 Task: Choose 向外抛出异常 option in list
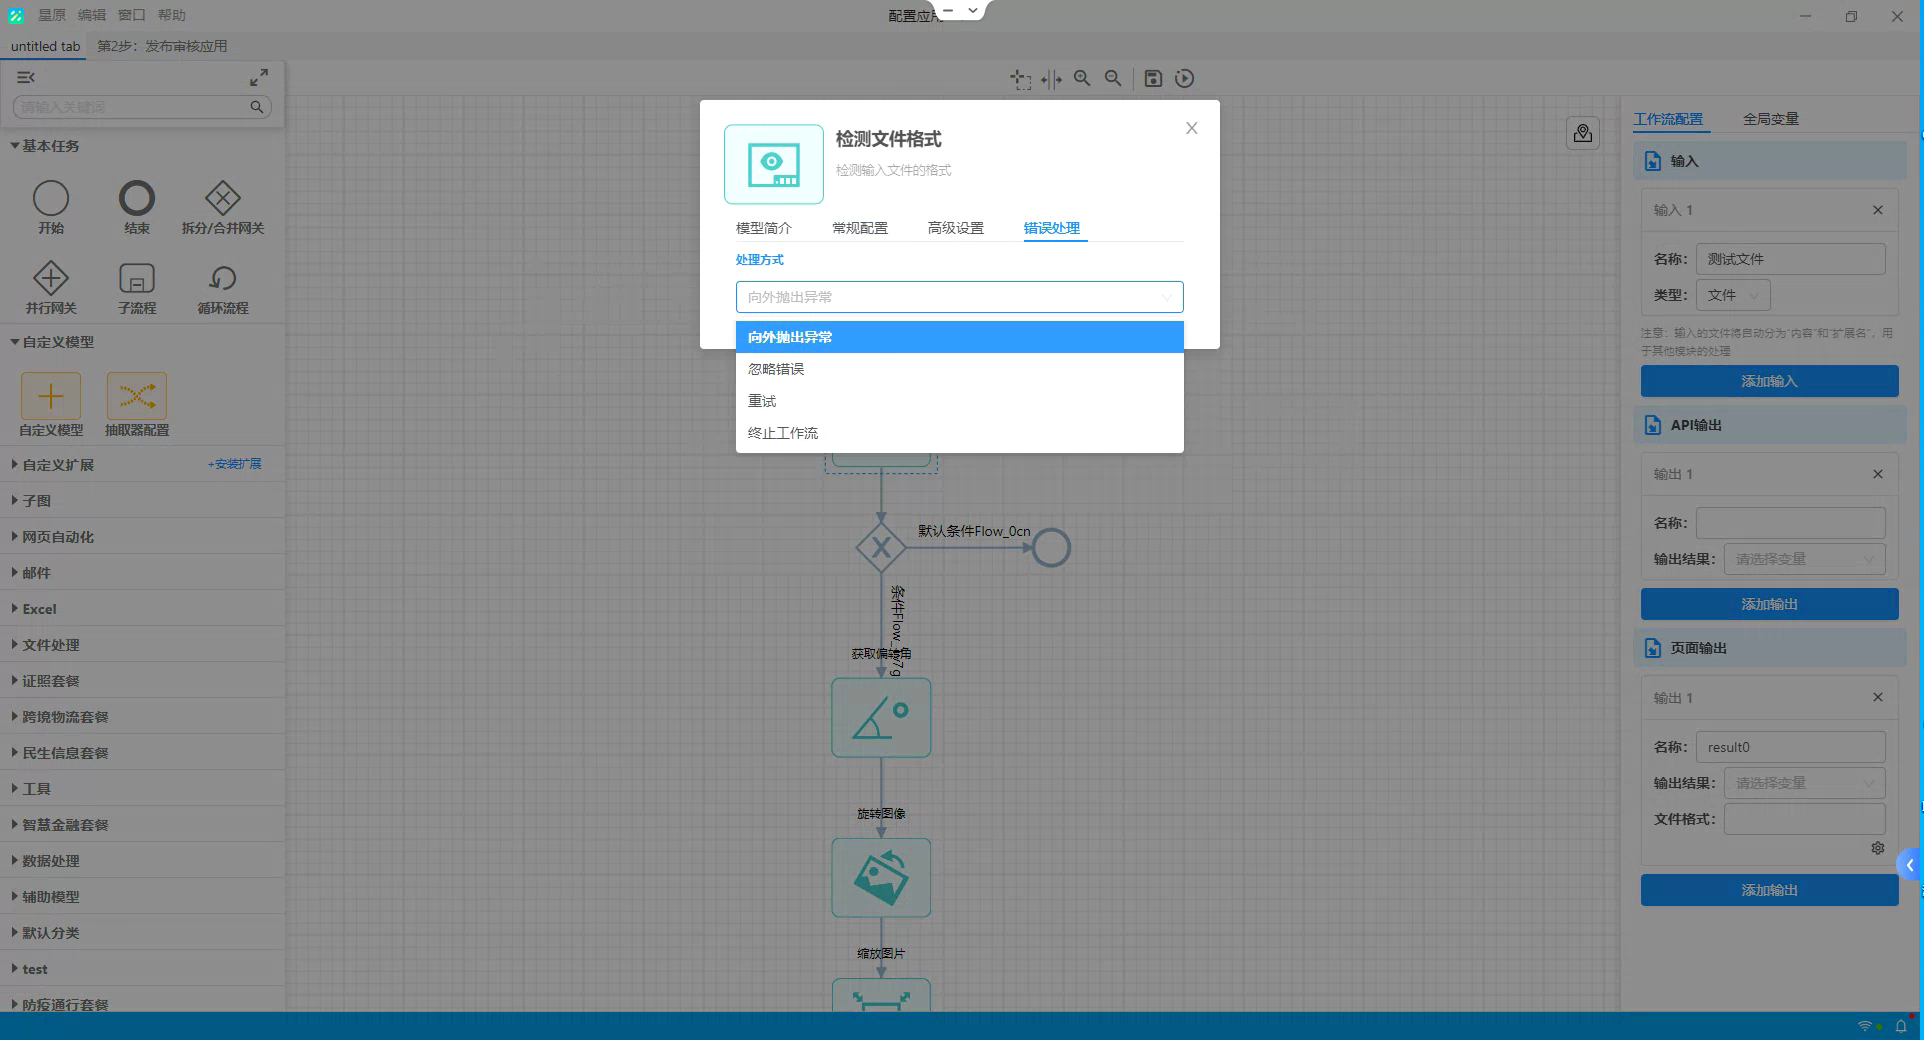[x=959, y=337]
